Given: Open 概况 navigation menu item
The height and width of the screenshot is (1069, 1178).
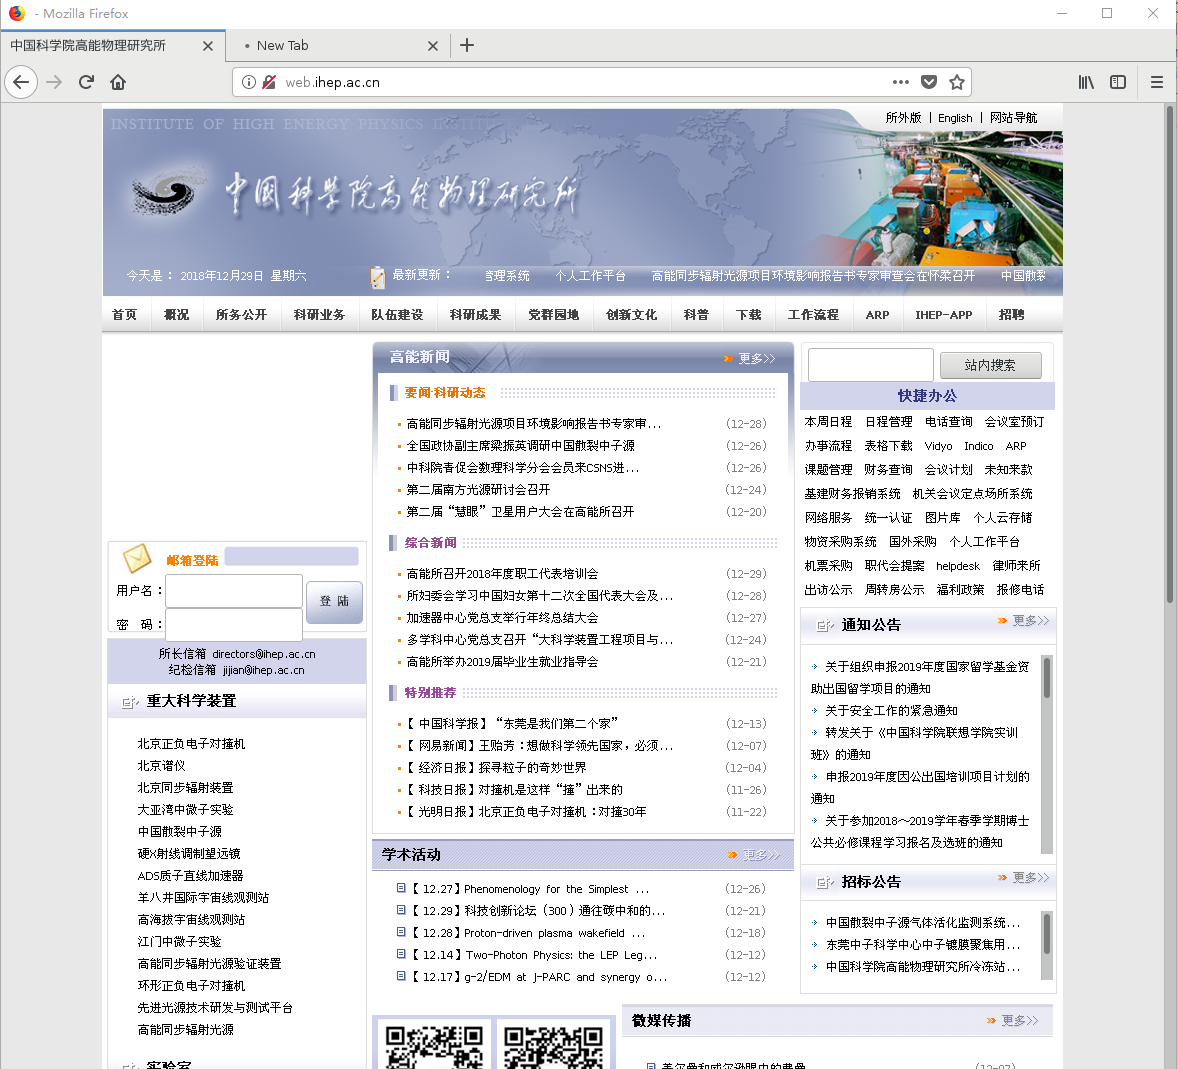Looking at the screenshot, I should coord(177,315).
